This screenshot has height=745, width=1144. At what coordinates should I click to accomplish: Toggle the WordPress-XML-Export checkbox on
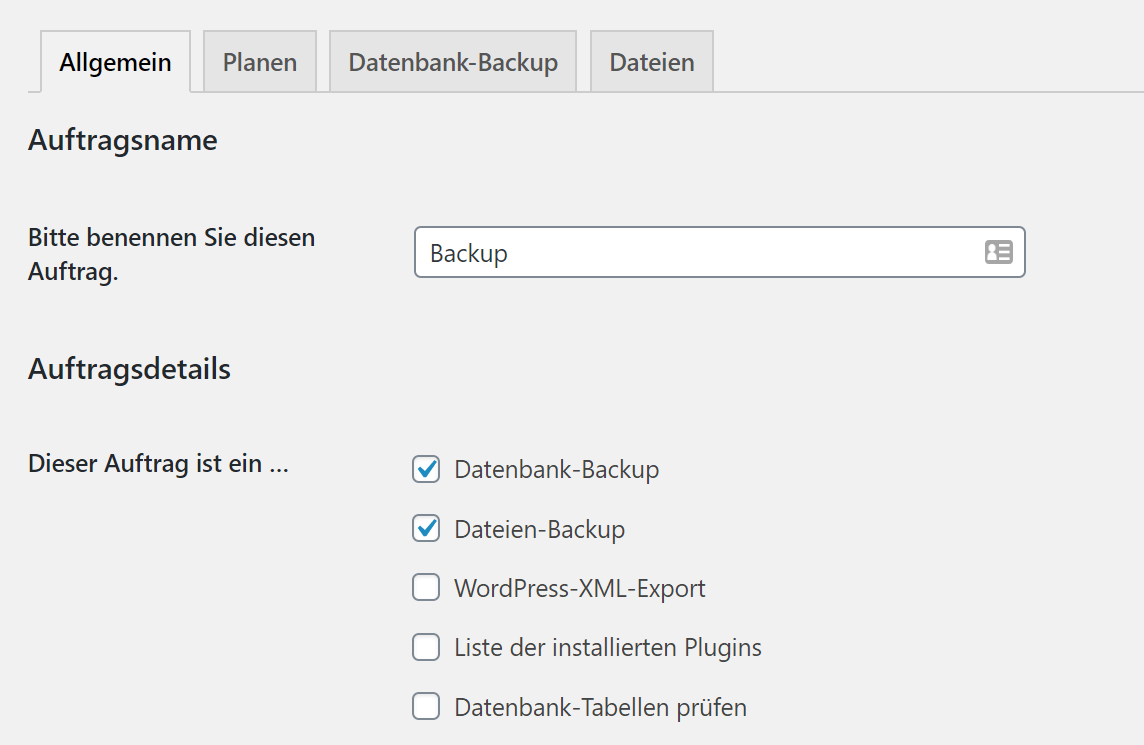click(425, 588)
